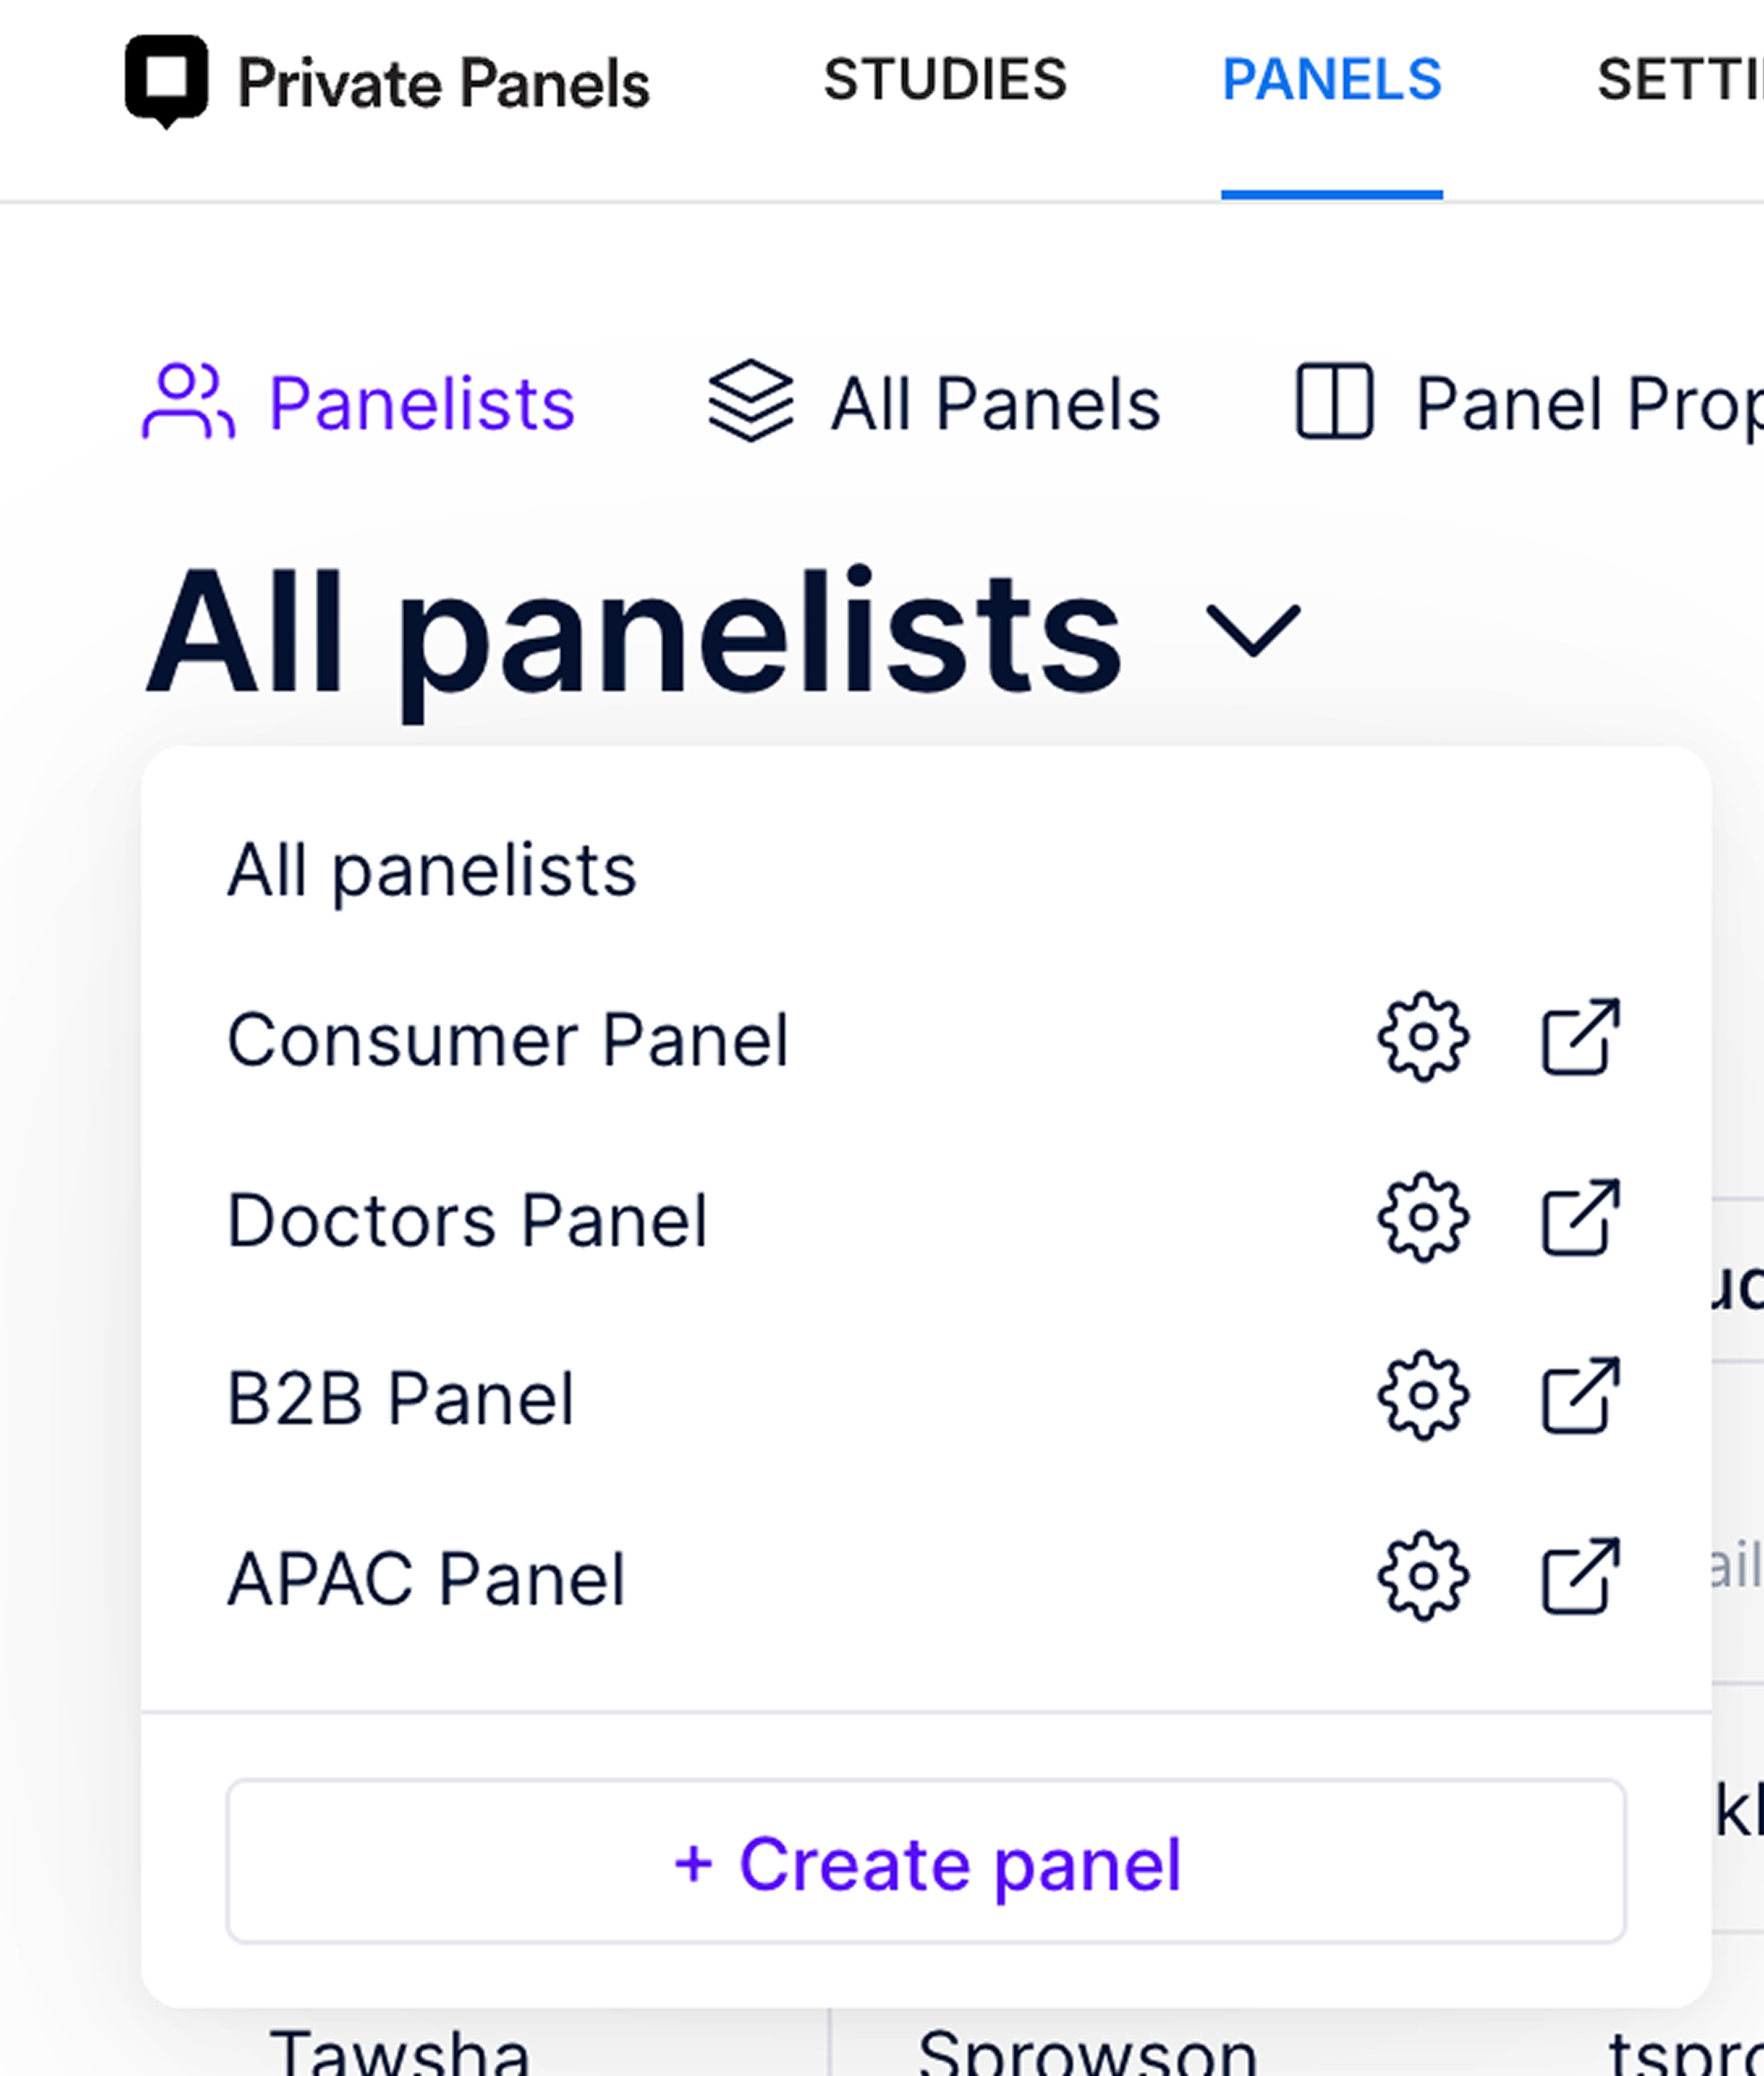Screen dimensions: 1764x2076
Task: Open settings gear for Doctors Panel
Action: tap(1423, 1217)
